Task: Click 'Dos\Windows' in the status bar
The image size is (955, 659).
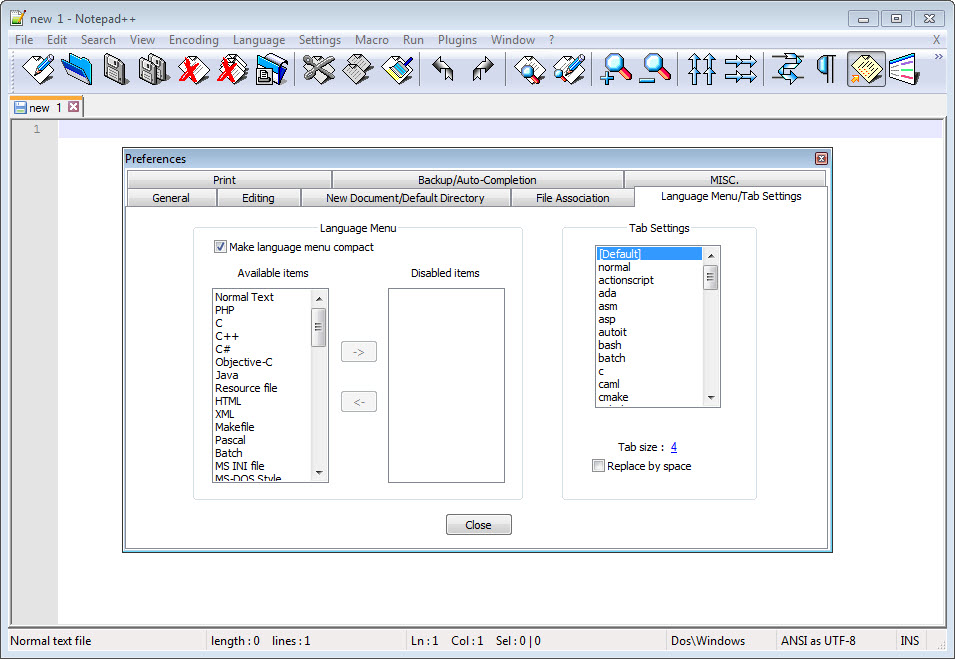Action: 708,641
